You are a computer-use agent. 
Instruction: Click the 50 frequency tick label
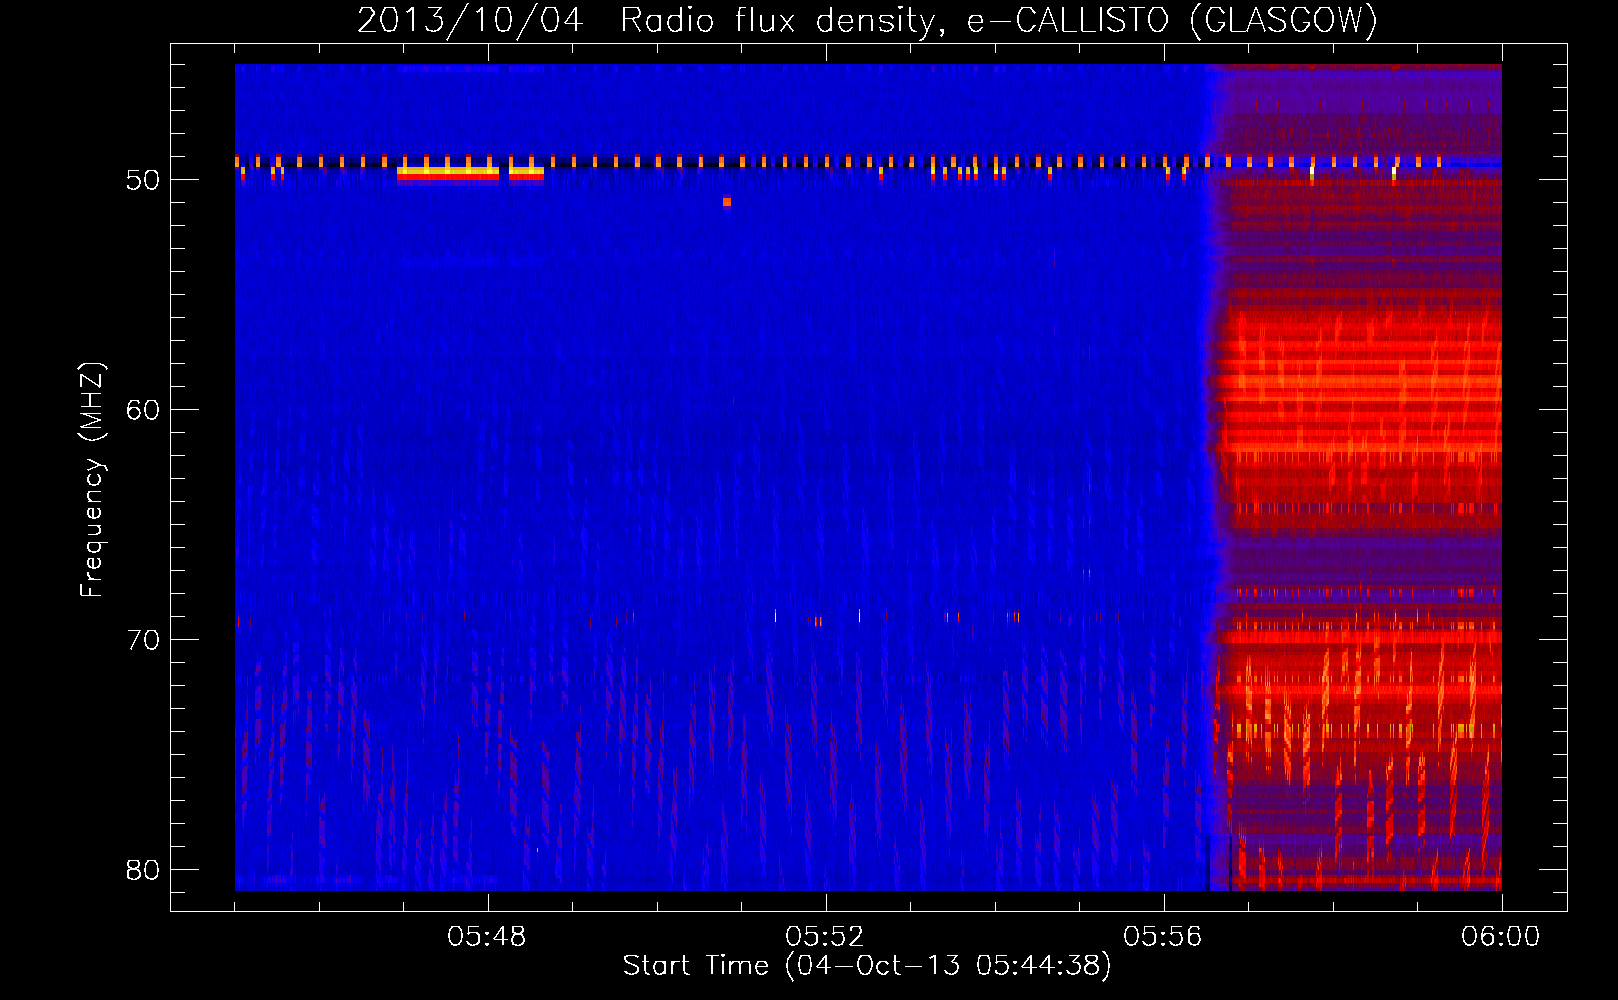point(143,180)
